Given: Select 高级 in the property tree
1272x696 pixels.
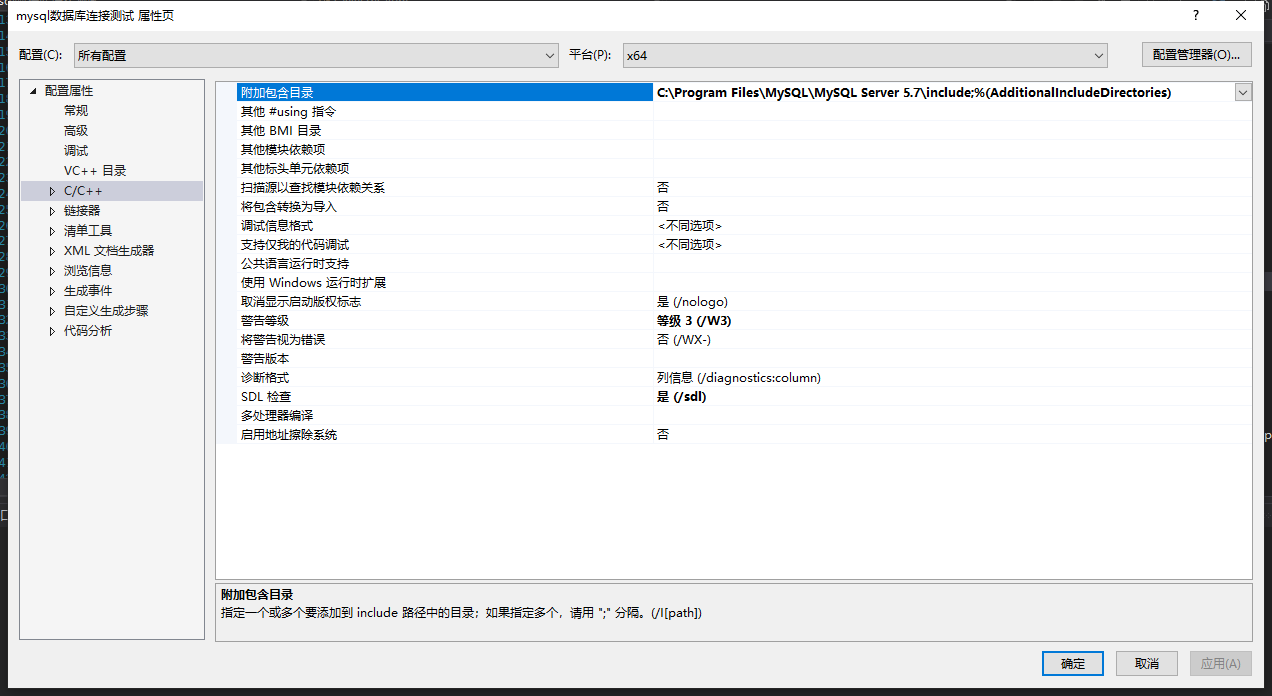Looking at the screenshot, I should [76, 130].
